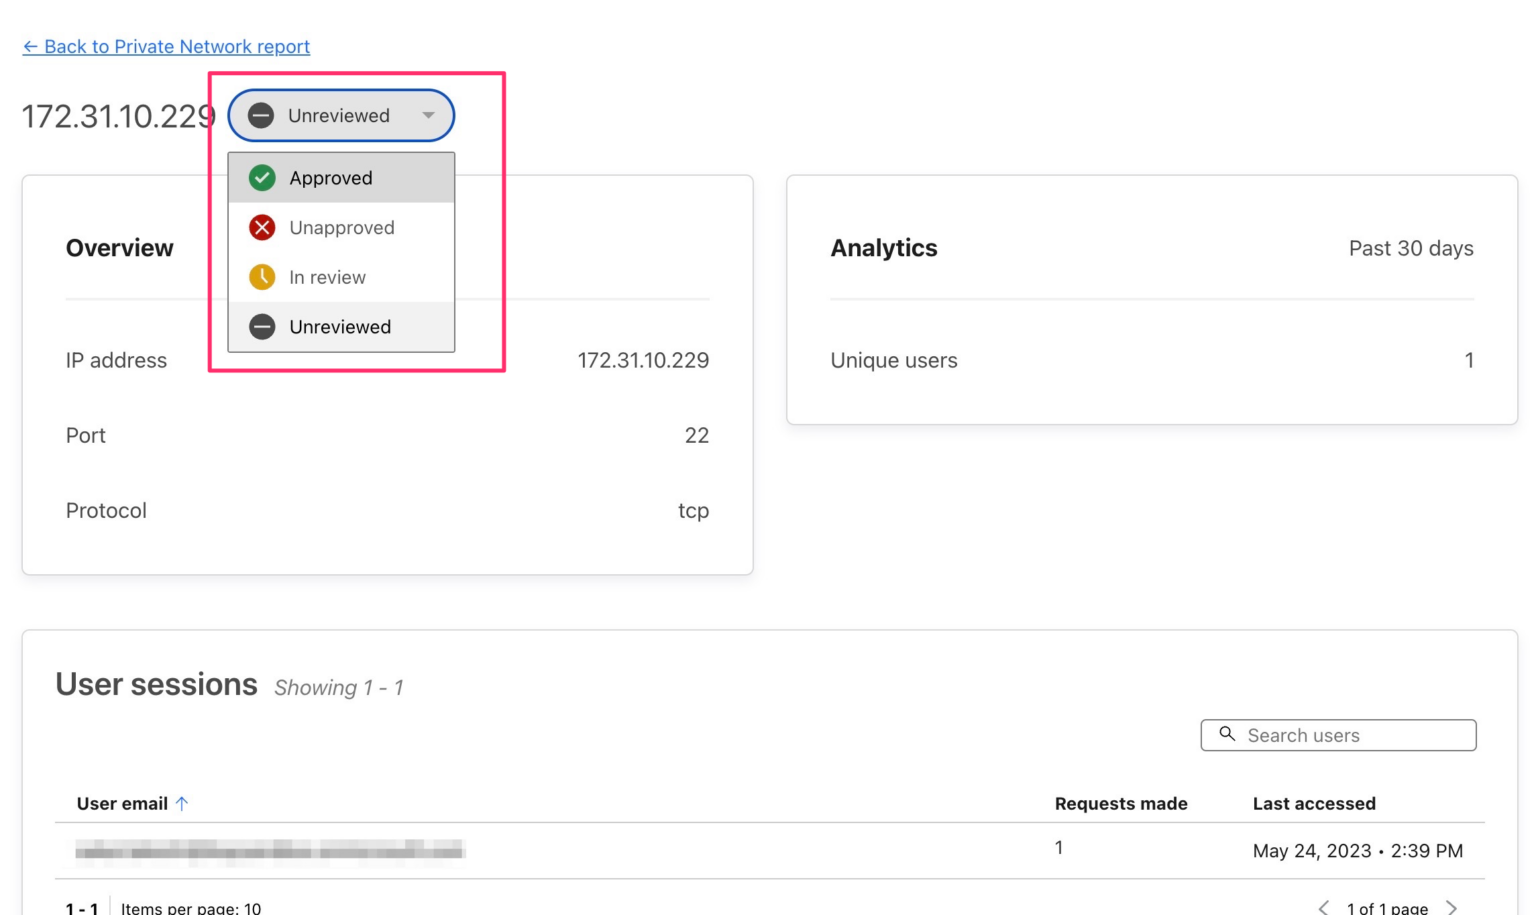Click the previous page chevron icon
Image resolution: width=1536 pixels, height=915 pixels.
click(1324, 908)
